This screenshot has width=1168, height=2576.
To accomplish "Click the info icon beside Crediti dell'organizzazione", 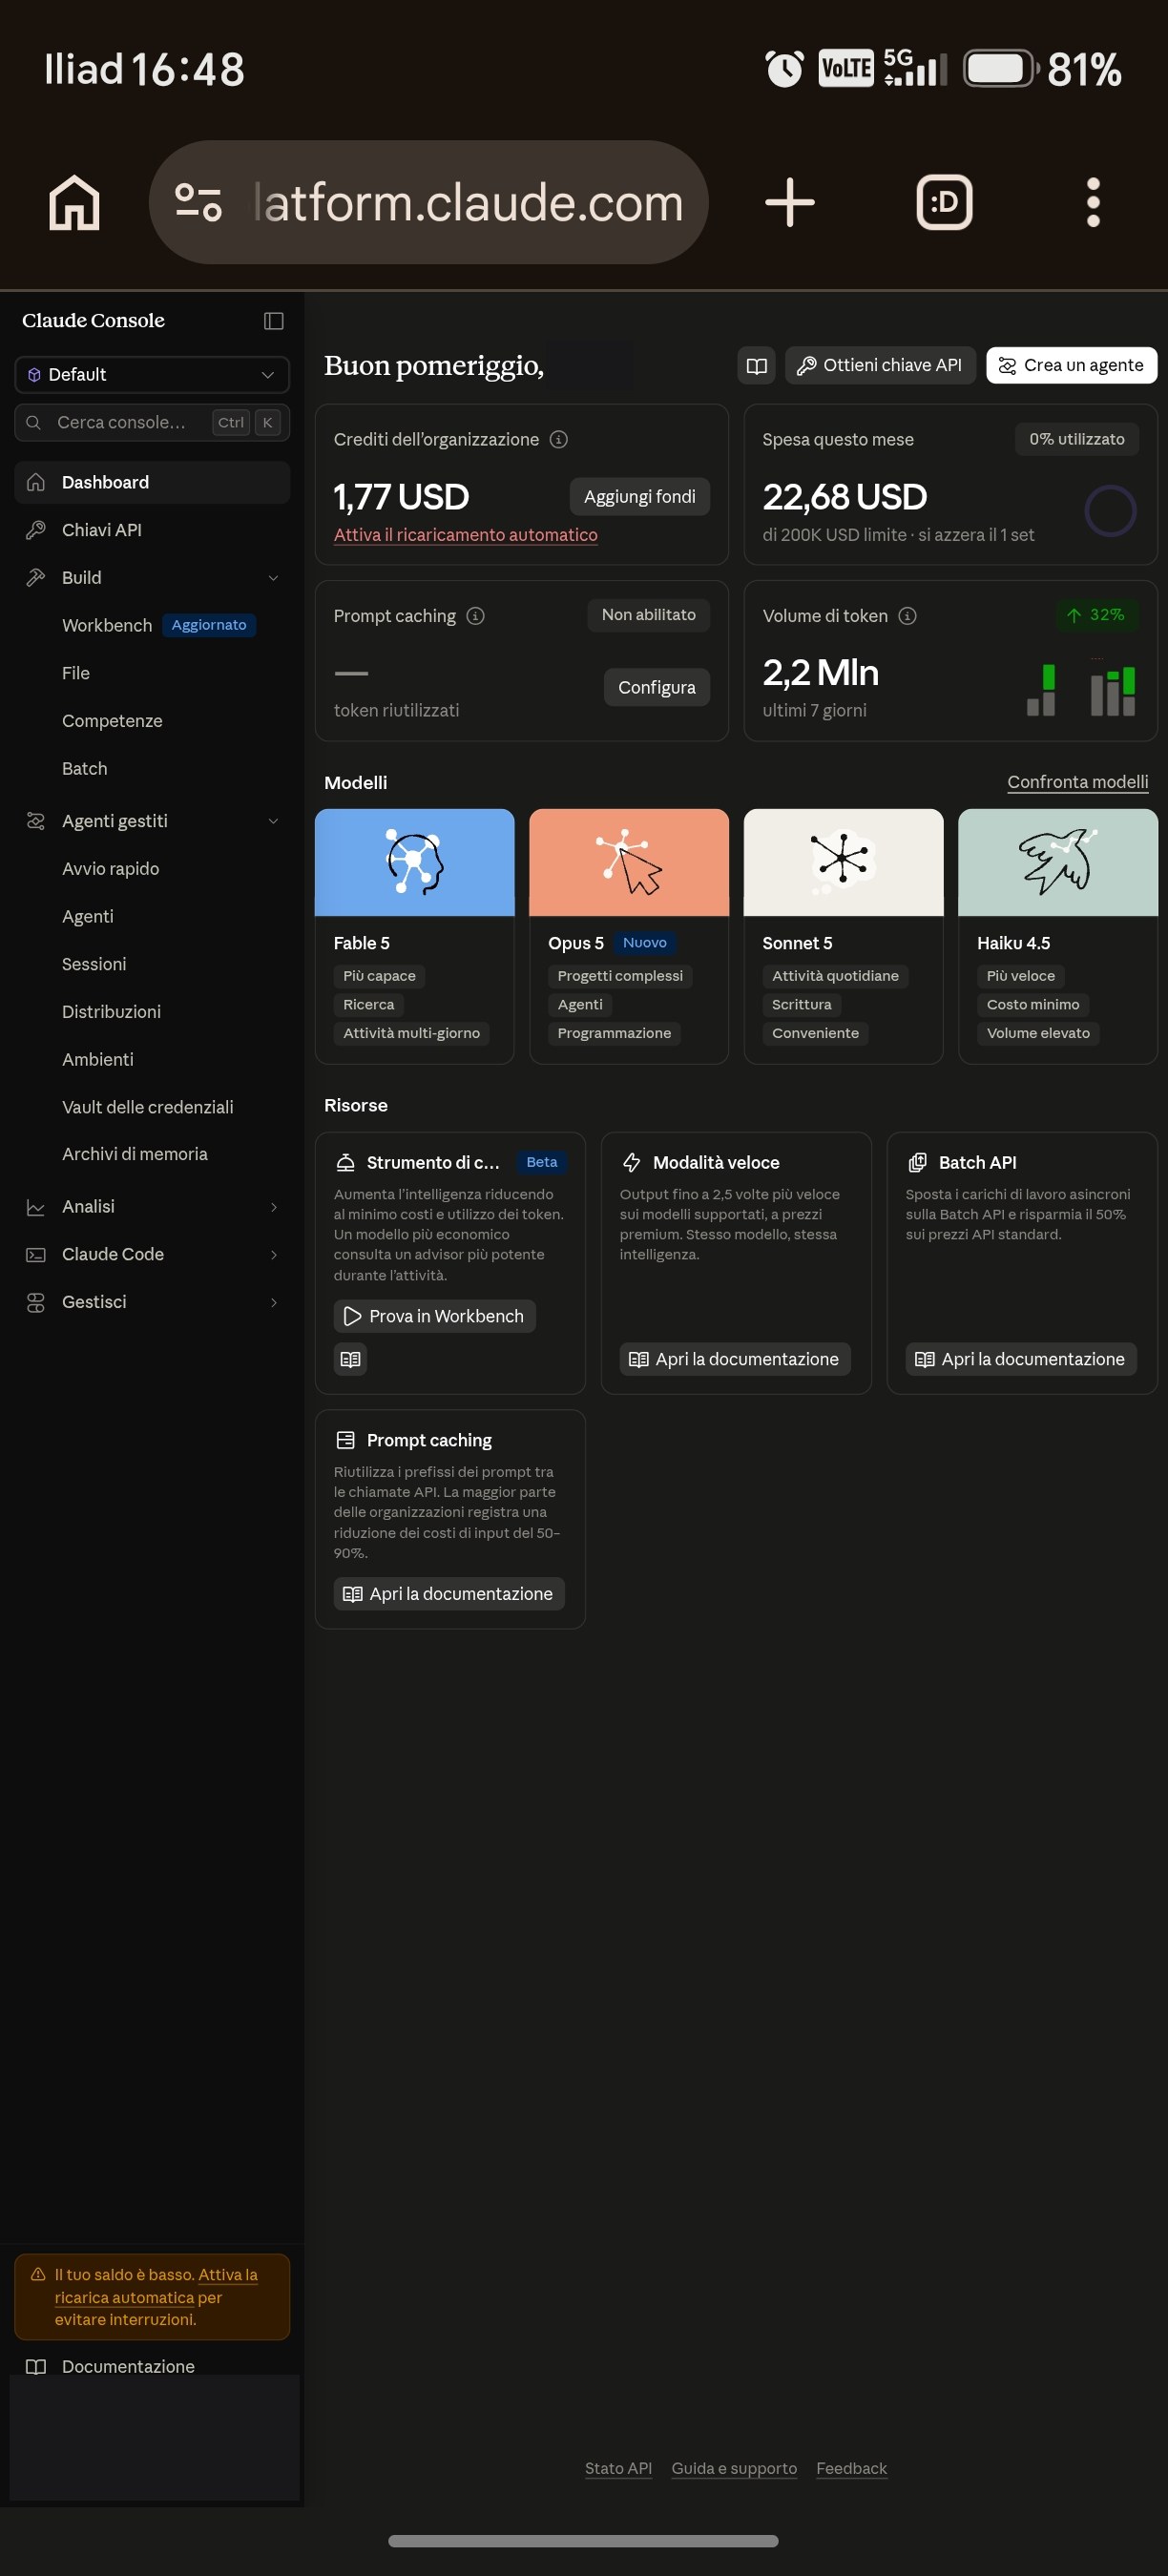I will coord(559,440).
